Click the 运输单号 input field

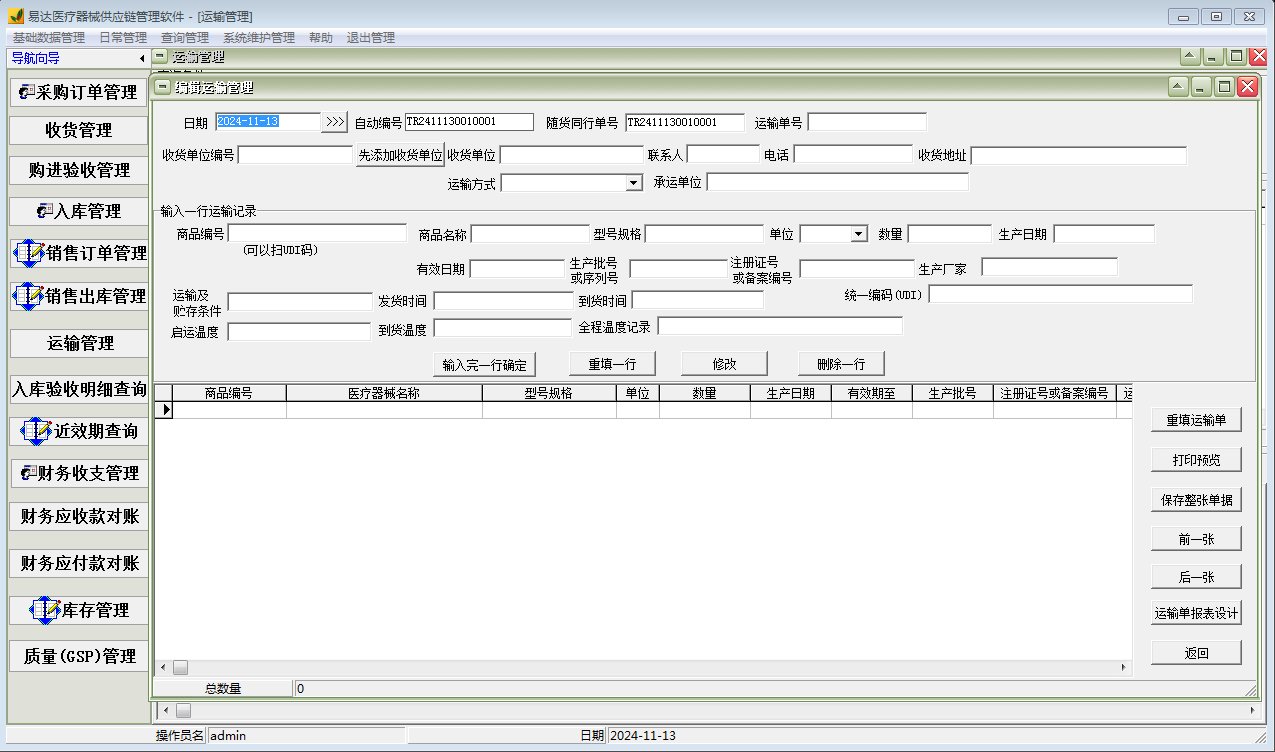click(x=867, y=122)
